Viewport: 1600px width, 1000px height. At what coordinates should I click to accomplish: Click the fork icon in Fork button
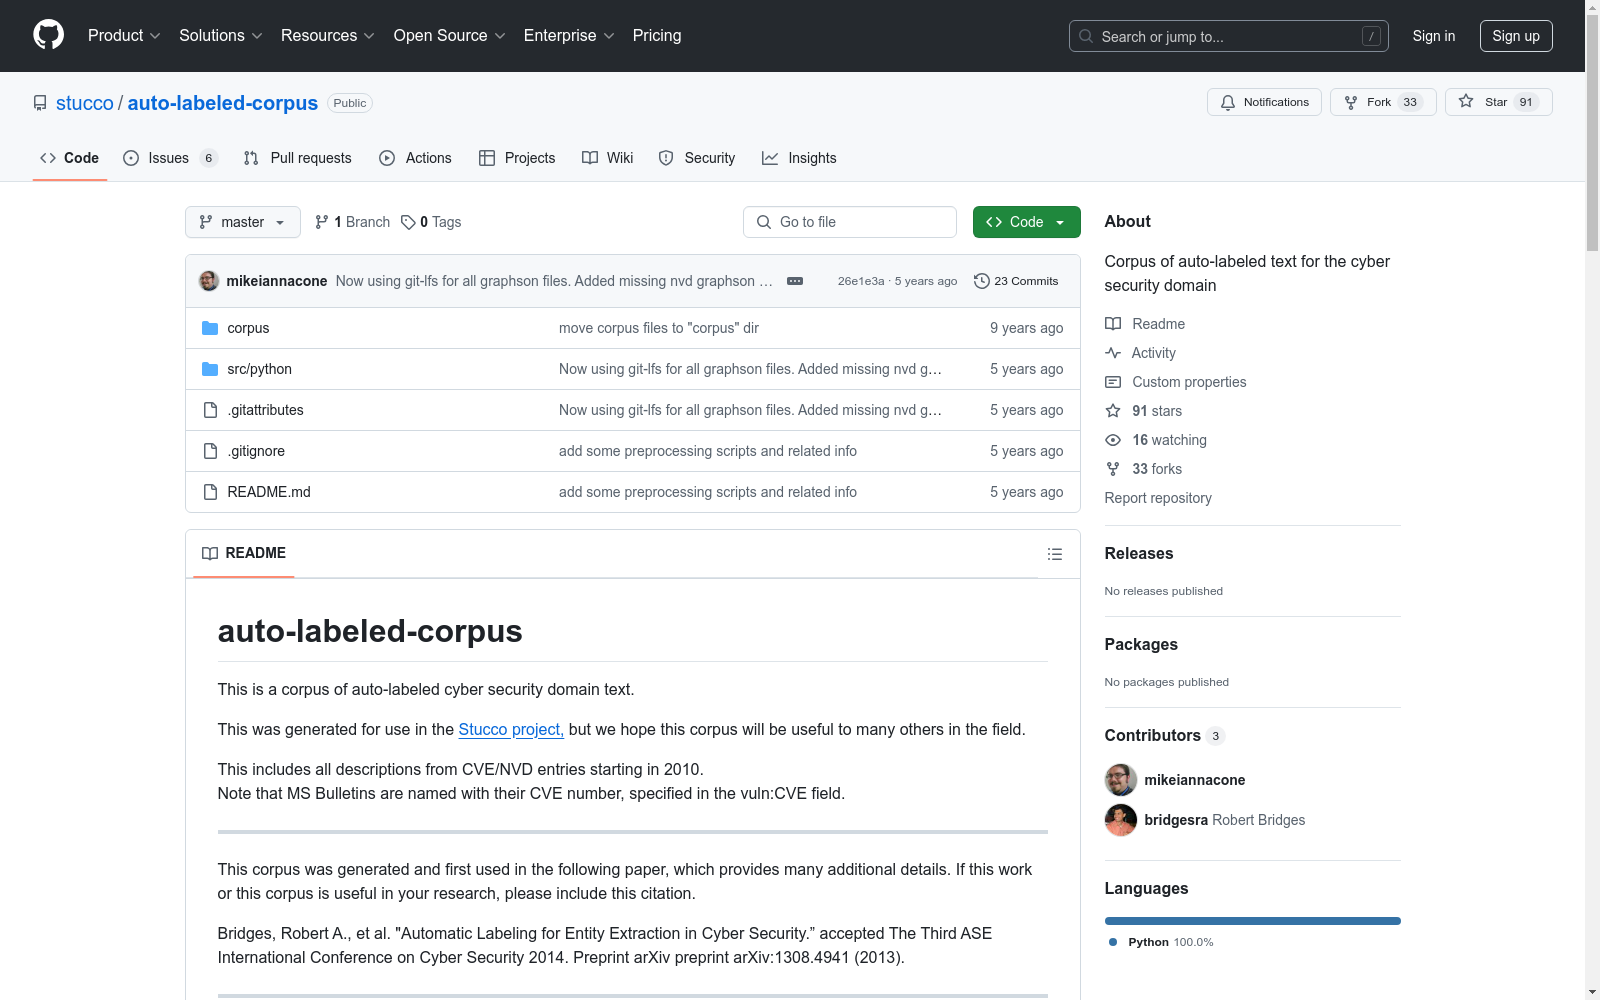pos(1351,102)
